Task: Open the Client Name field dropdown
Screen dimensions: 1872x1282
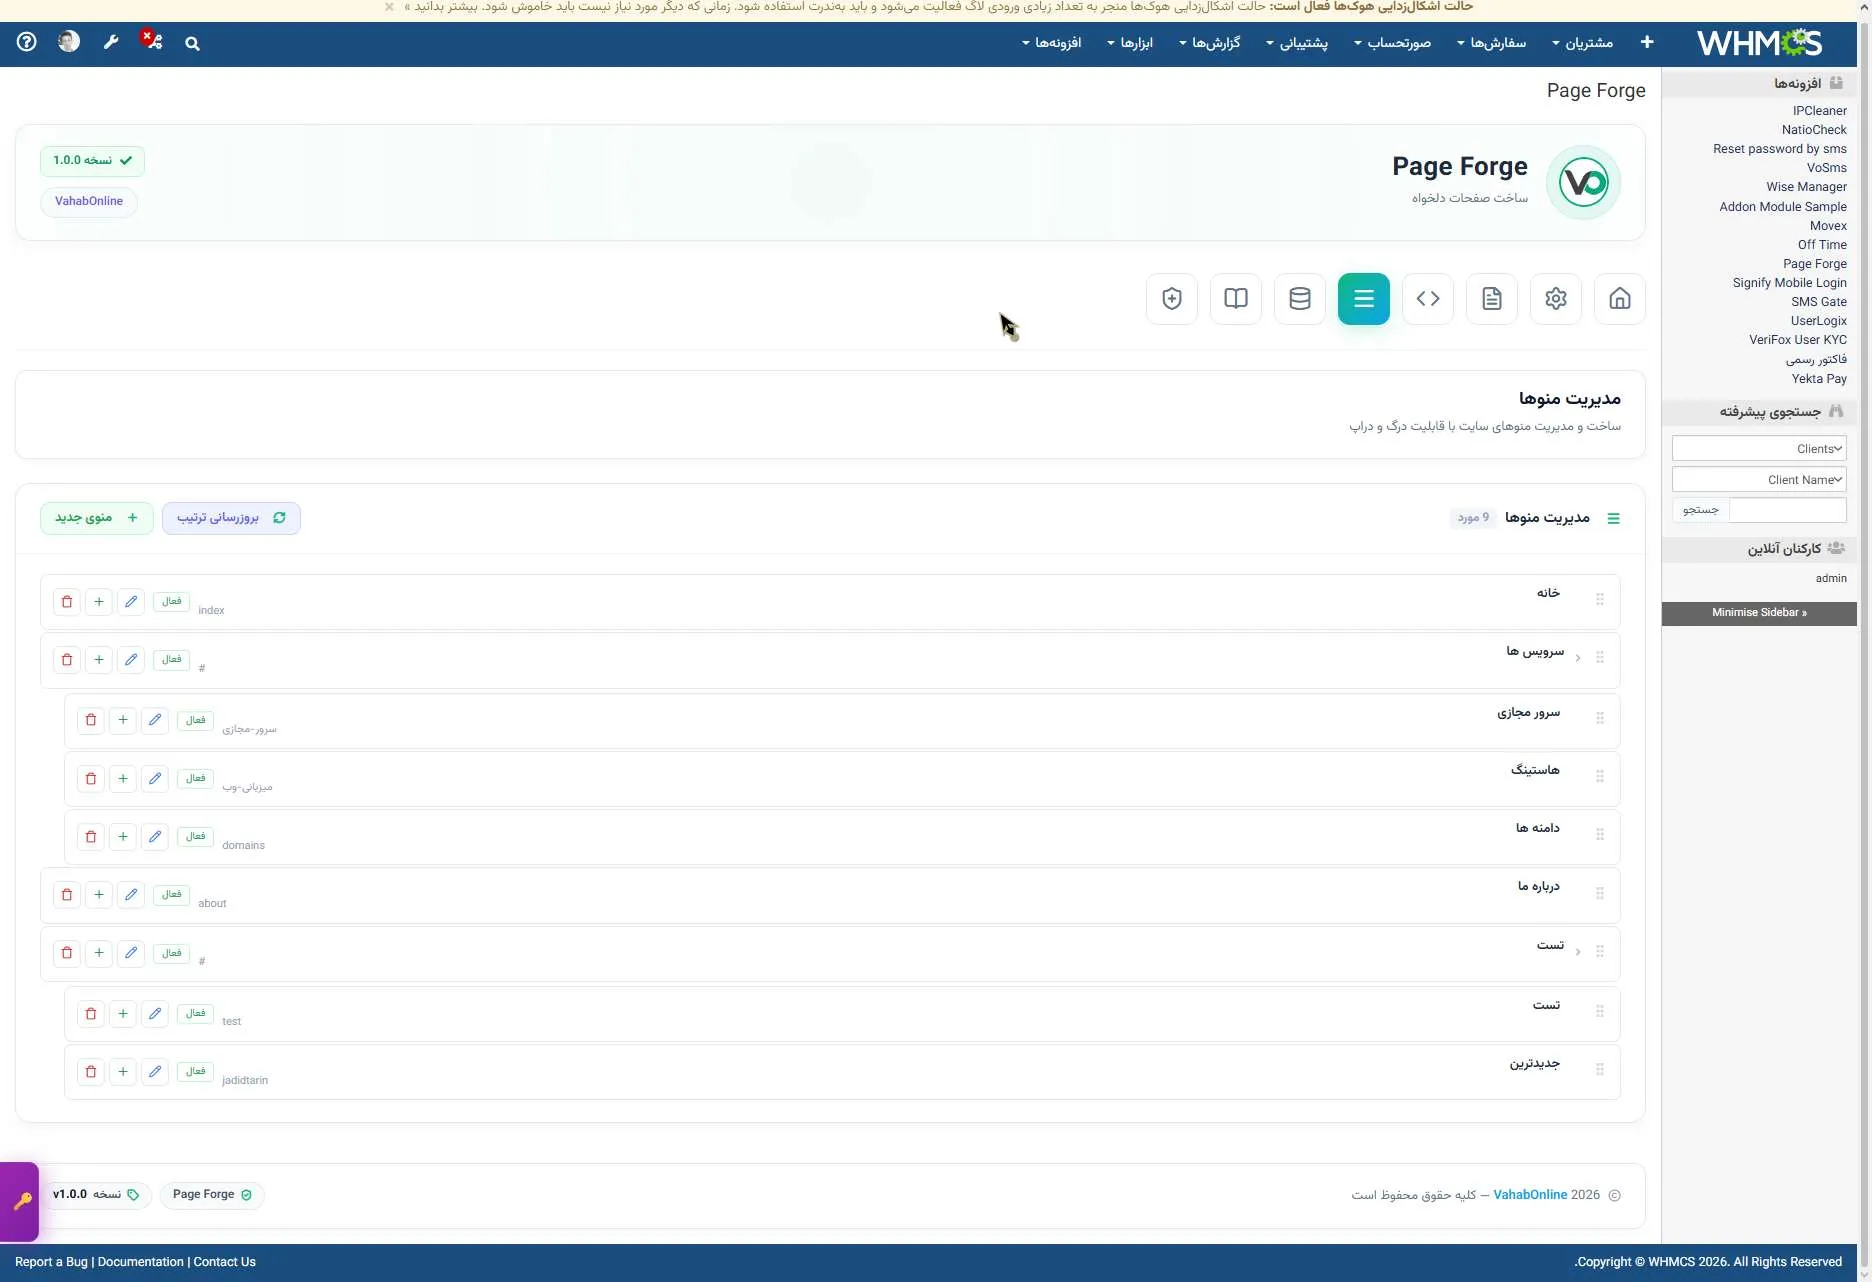Action: point(1759,479)
